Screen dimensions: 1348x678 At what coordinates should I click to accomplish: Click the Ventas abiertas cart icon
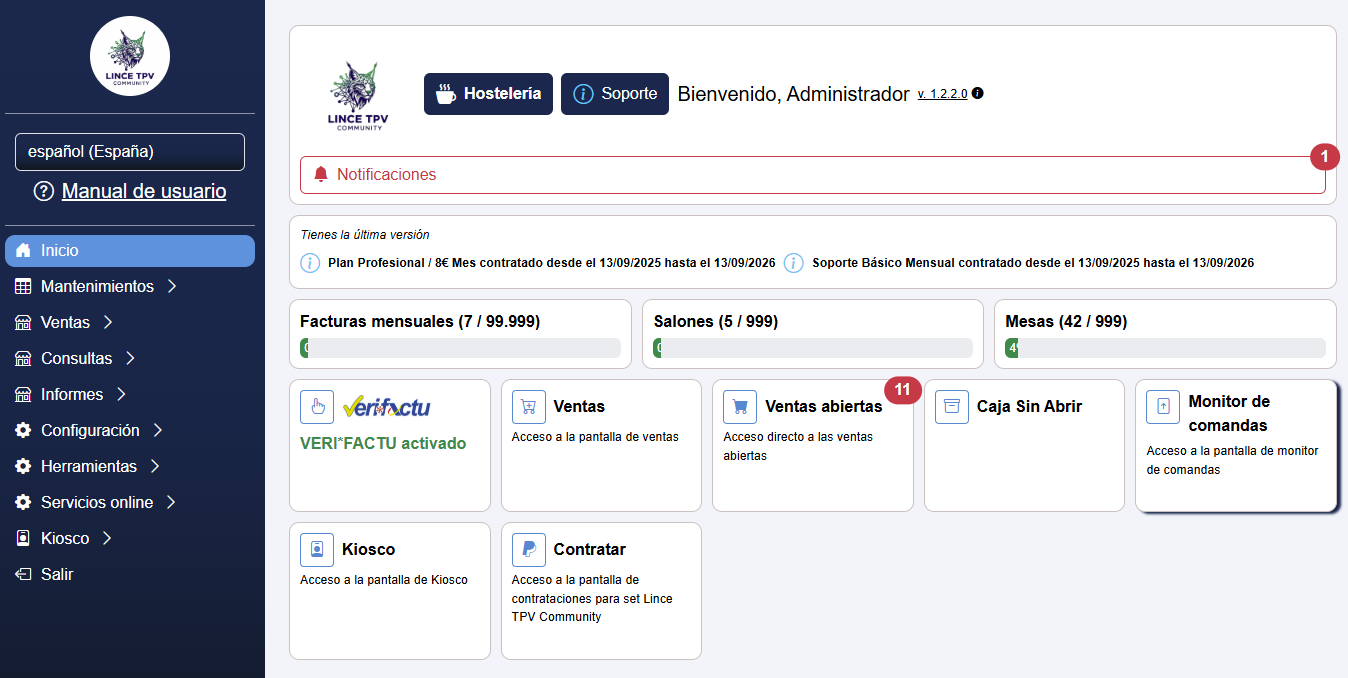point(740,407)
